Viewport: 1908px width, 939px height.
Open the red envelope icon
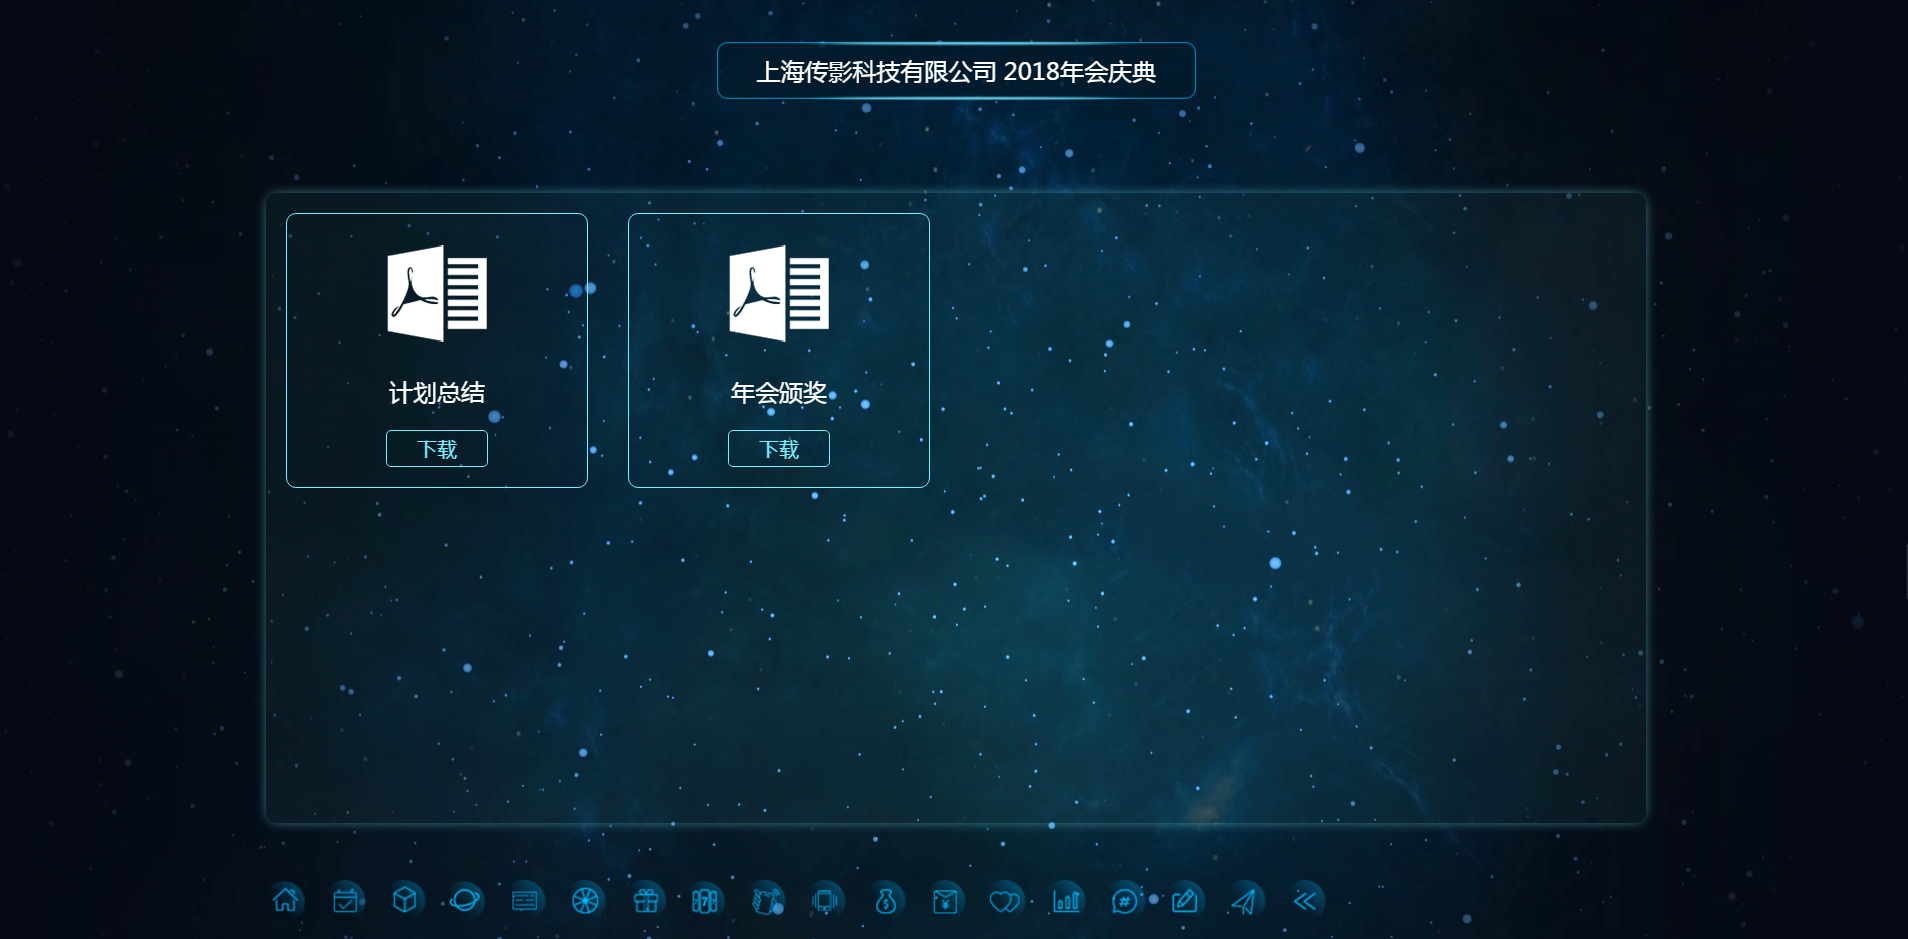click(x=945, y=901)
